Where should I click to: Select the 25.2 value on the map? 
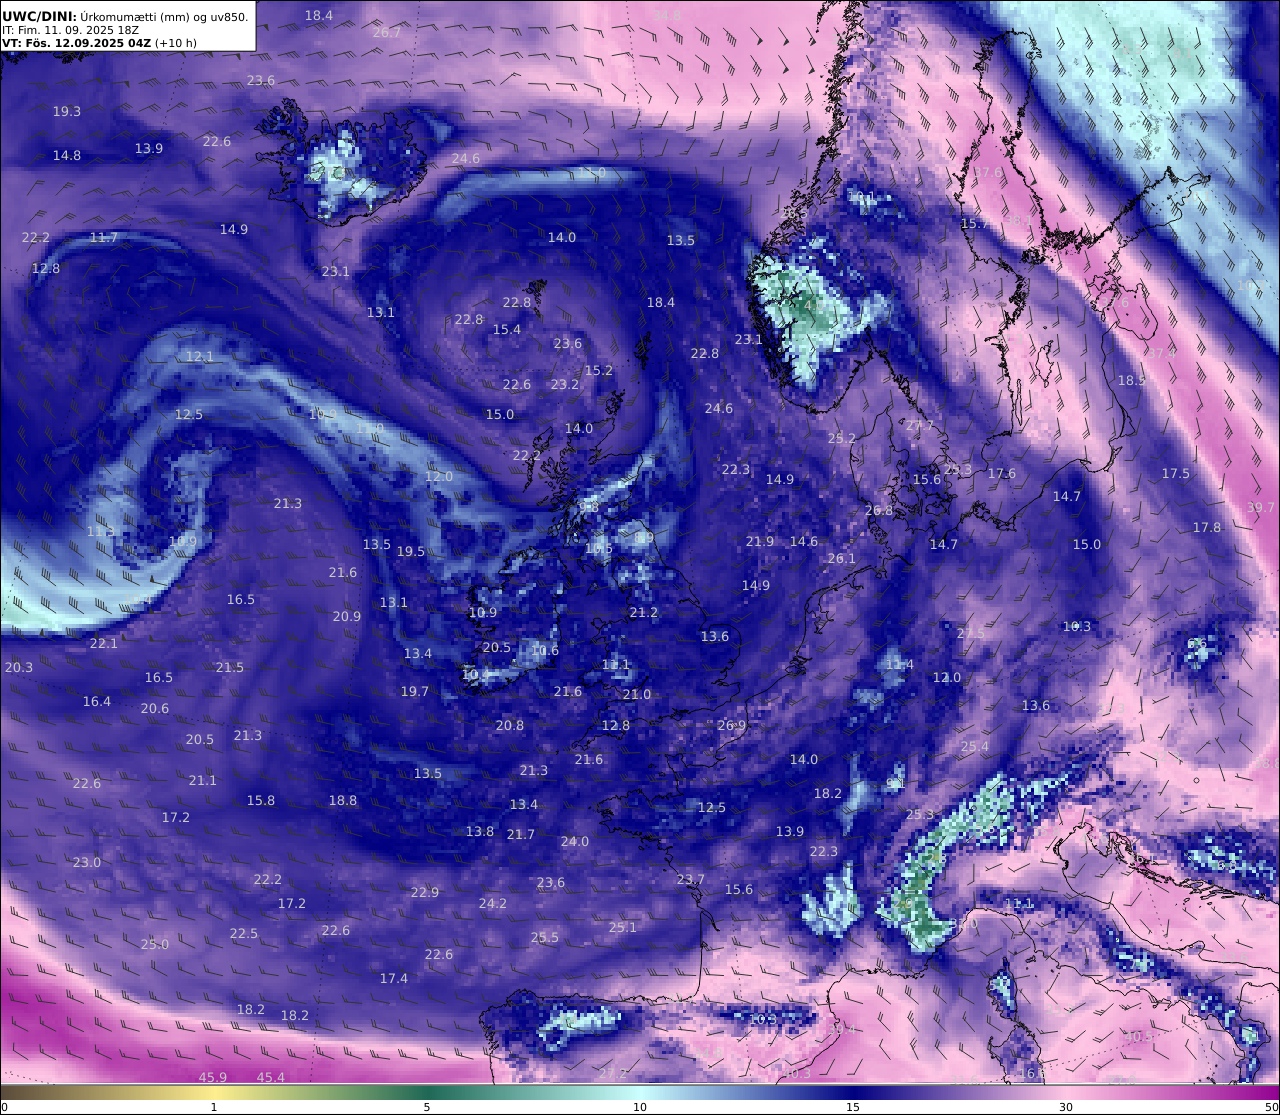842,439
